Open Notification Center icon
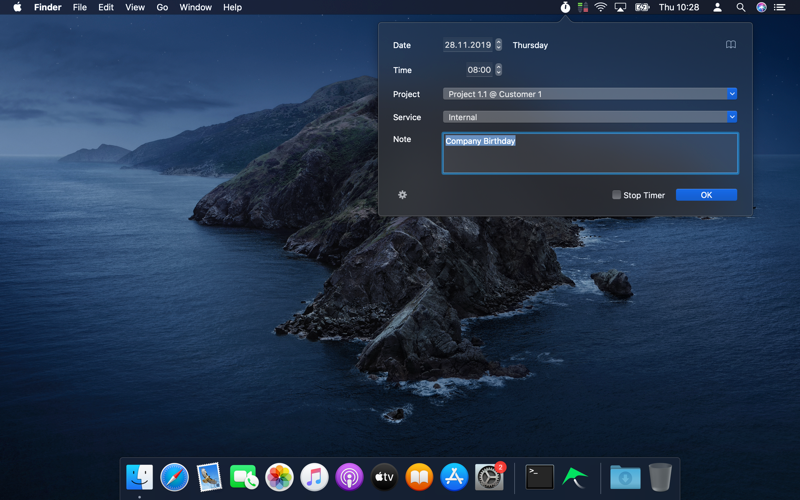The height and width of the screenshot is (500, 800). (780, 7)
